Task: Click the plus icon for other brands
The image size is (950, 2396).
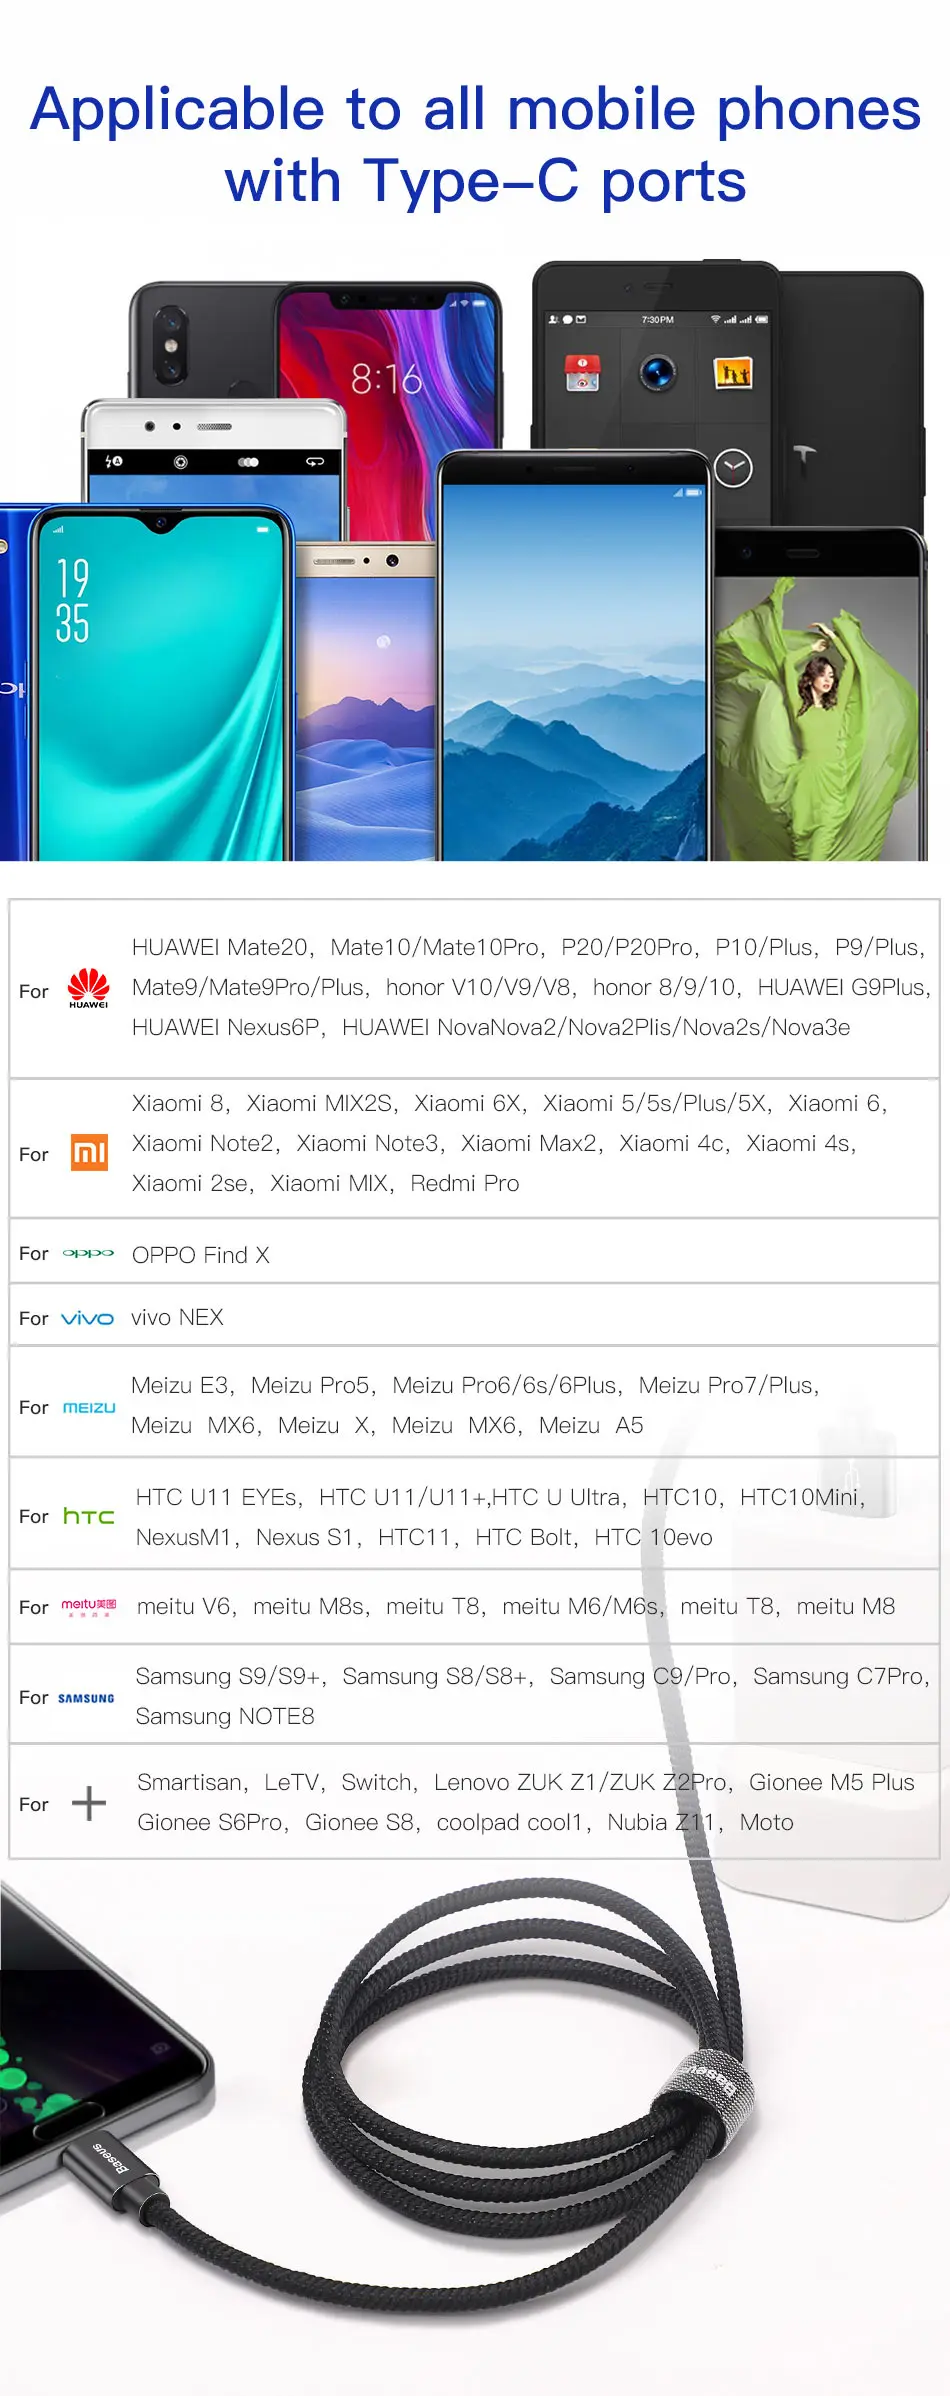Action: click(x=89, y=1803)
